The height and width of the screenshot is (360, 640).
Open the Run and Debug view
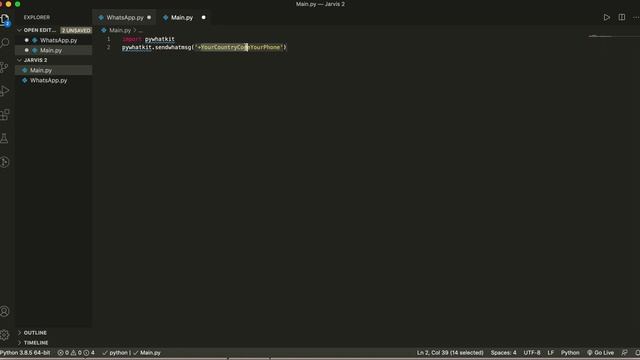point(4,91)
